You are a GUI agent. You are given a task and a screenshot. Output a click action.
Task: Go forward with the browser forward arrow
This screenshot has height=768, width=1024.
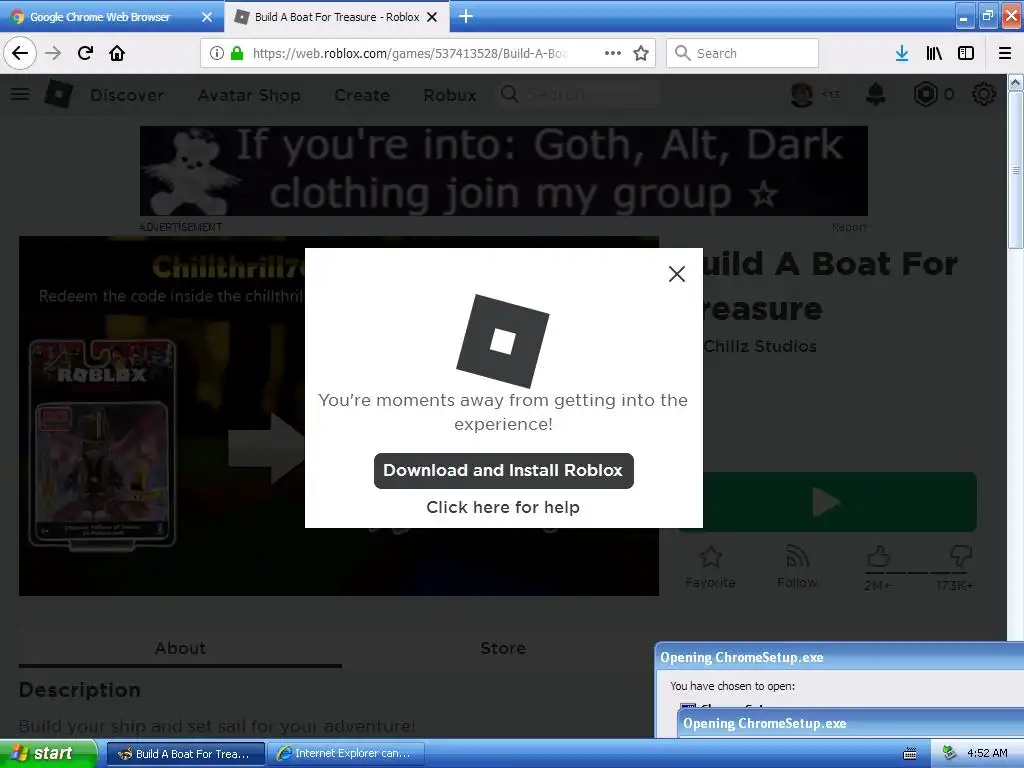click(x=53, y=53)
